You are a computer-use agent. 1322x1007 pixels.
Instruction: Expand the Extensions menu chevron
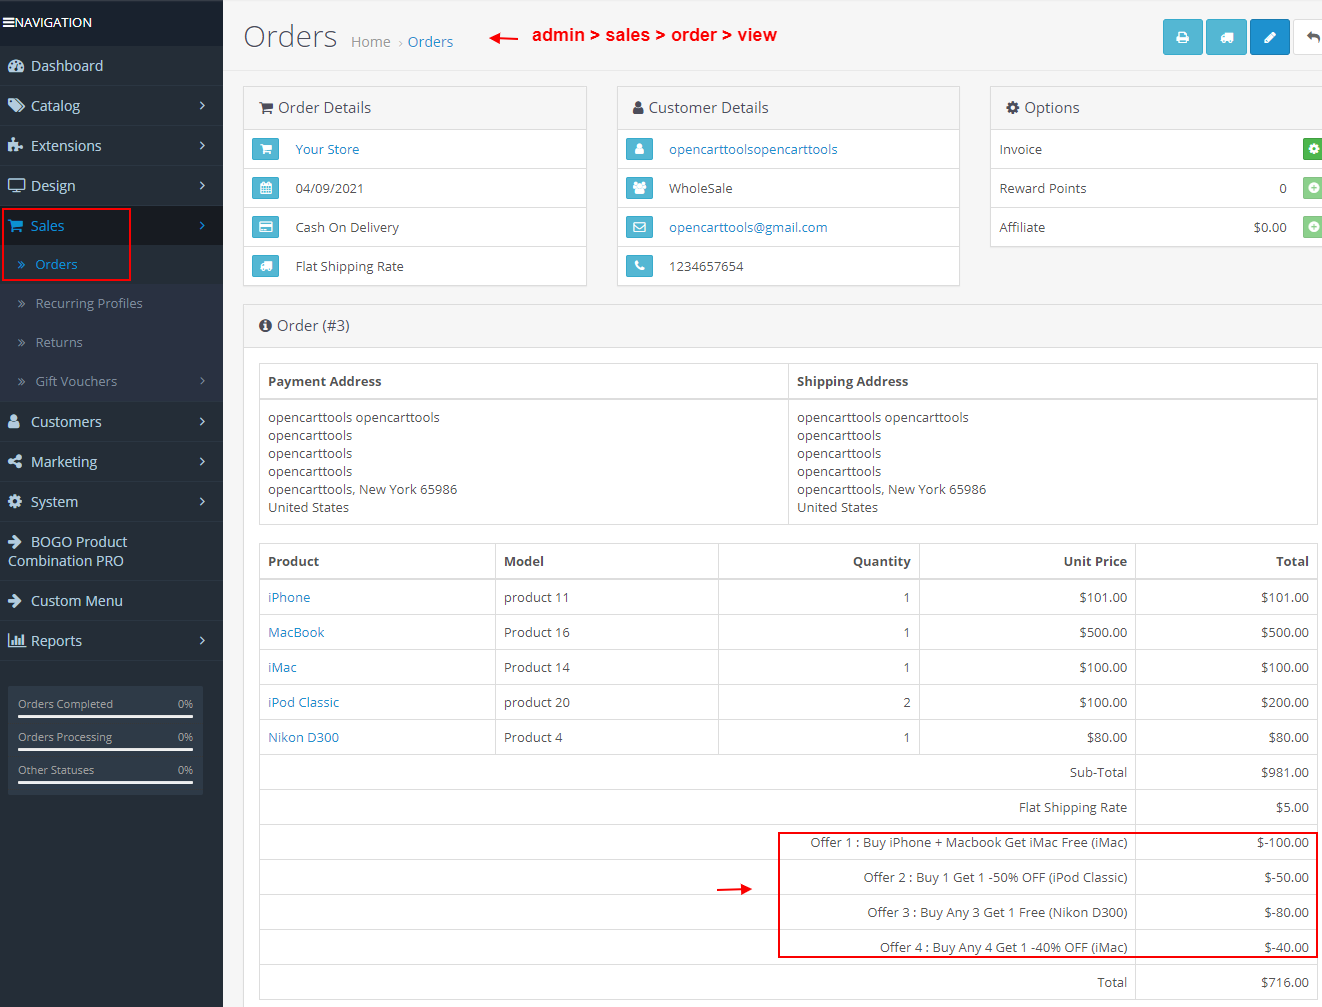[x=202, y=146]
